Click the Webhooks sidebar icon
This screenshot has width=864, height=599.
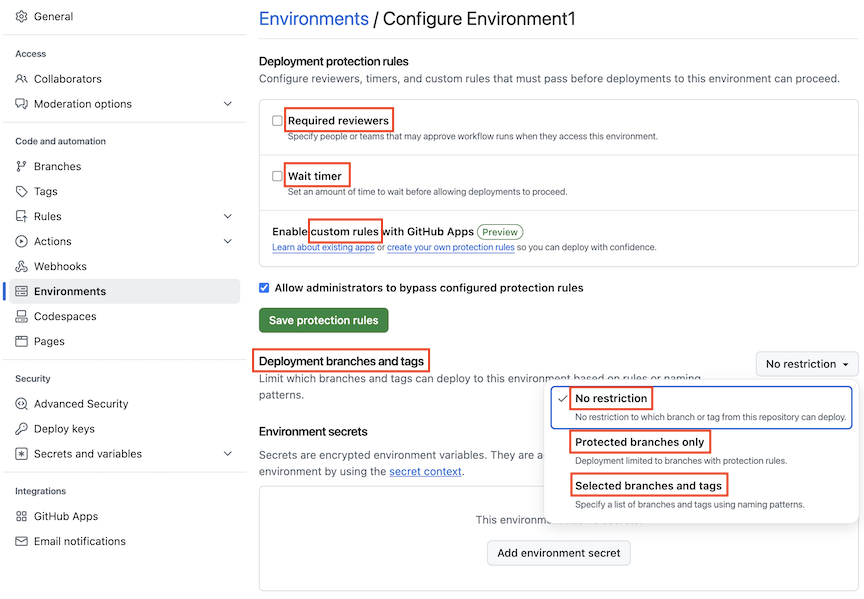22,266
